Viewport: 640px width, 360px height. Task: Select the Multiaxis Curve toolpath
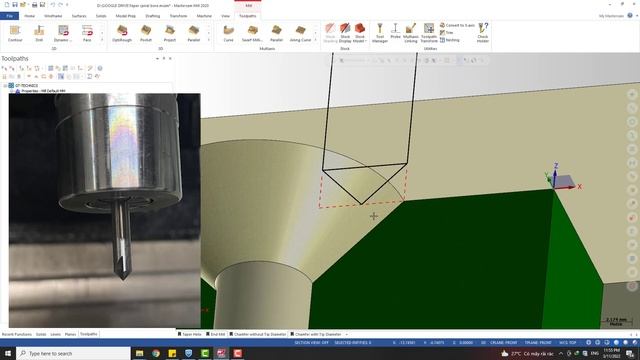(229, 33)
